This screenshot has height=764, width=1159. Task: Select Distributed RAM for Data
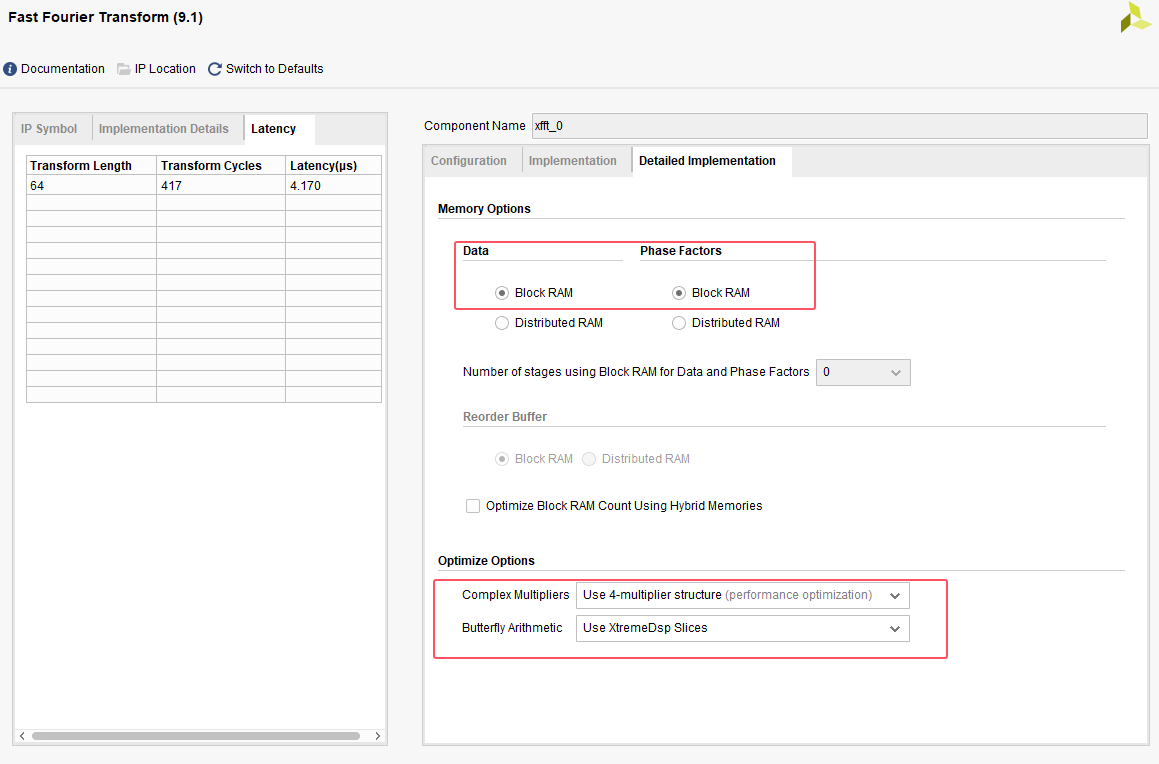pyautogui.click(x=502, y=323)
